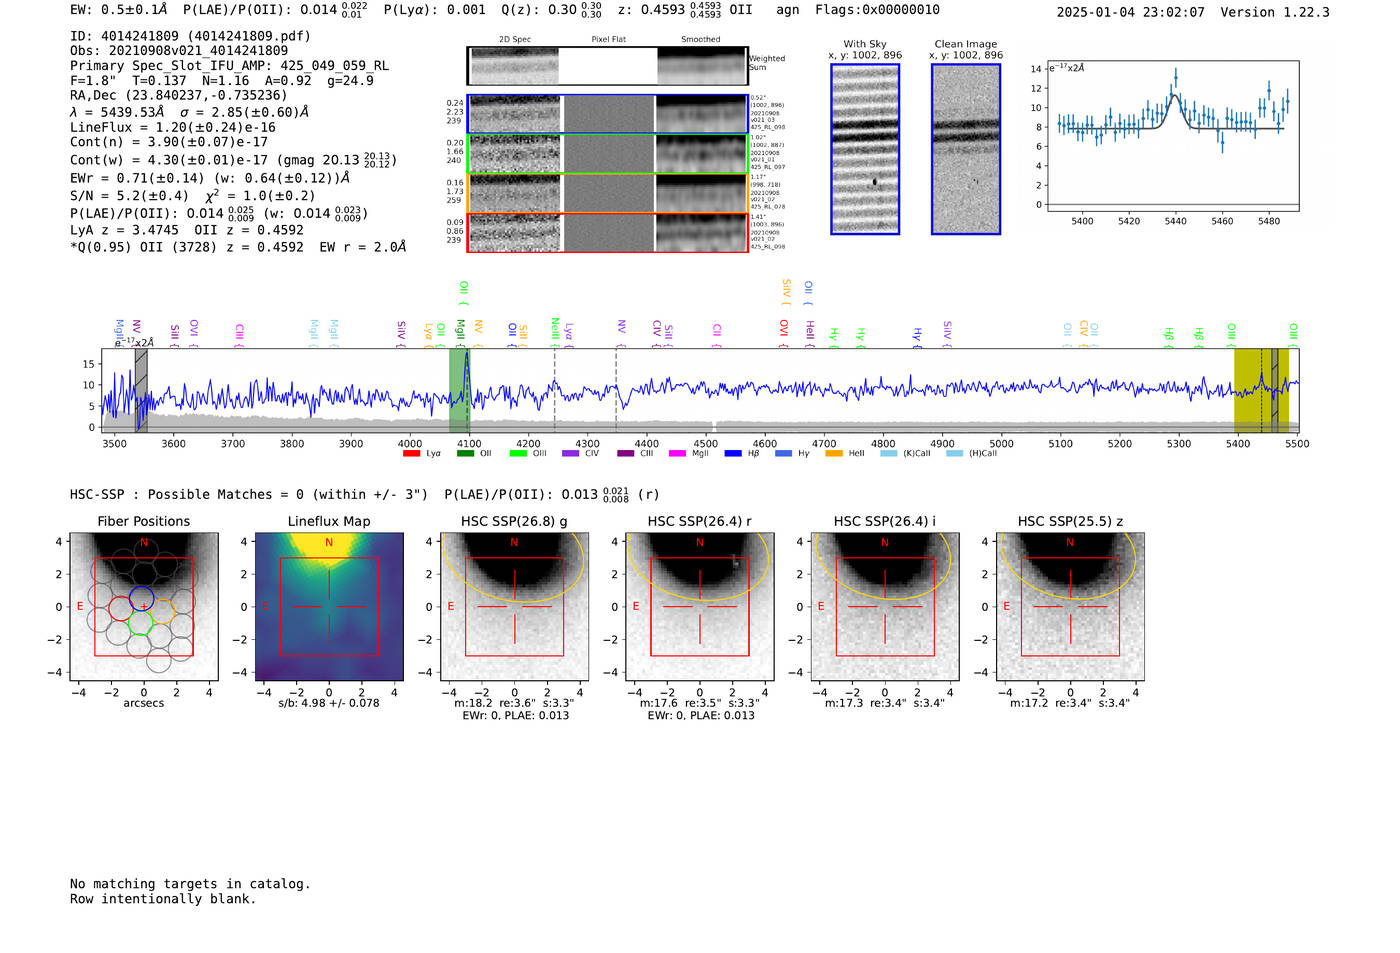Image resolution: width=1400 pixels, height=953 pixels.
Task: Select the blue-bordered 2D spectrum row
Action: tap(607, 114)
